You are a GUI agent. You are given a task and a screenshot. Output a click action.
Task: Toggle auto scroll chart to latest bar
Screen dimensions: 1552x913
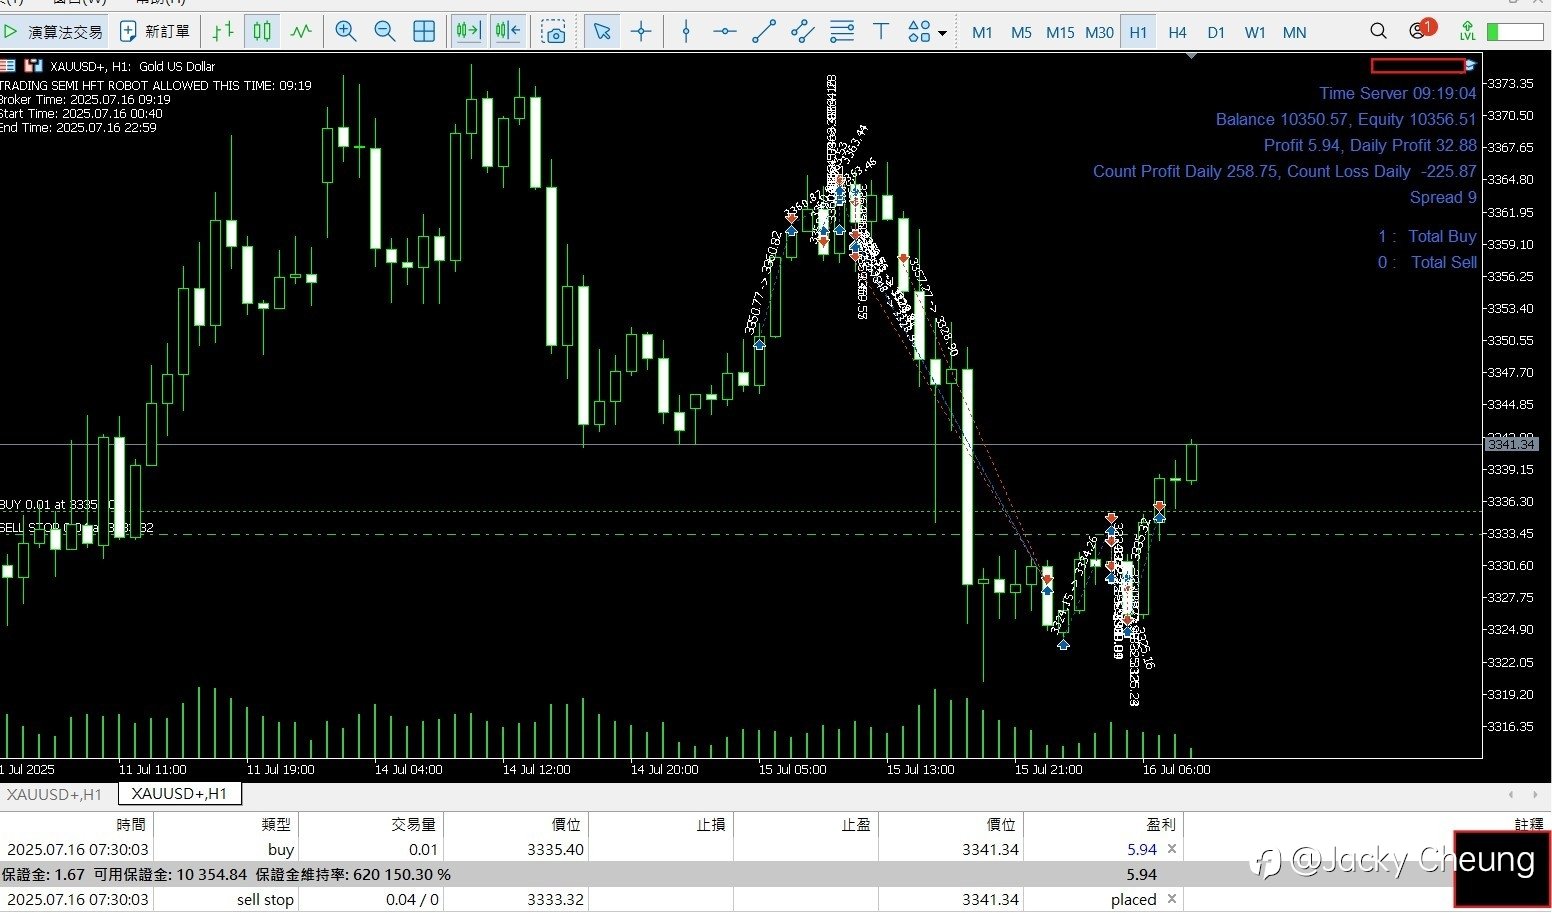(x=468, y=32)
